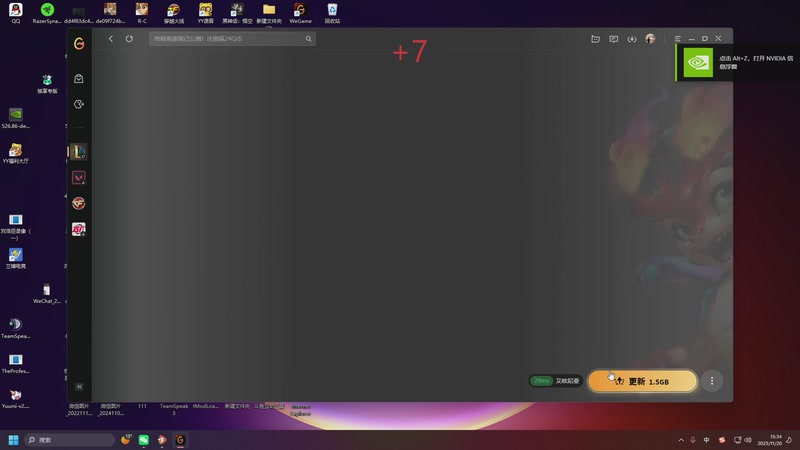The height and width of the screenshot is (450, 800).
Task: Switch the Chinese input method indicator
Action: (707, 440)
